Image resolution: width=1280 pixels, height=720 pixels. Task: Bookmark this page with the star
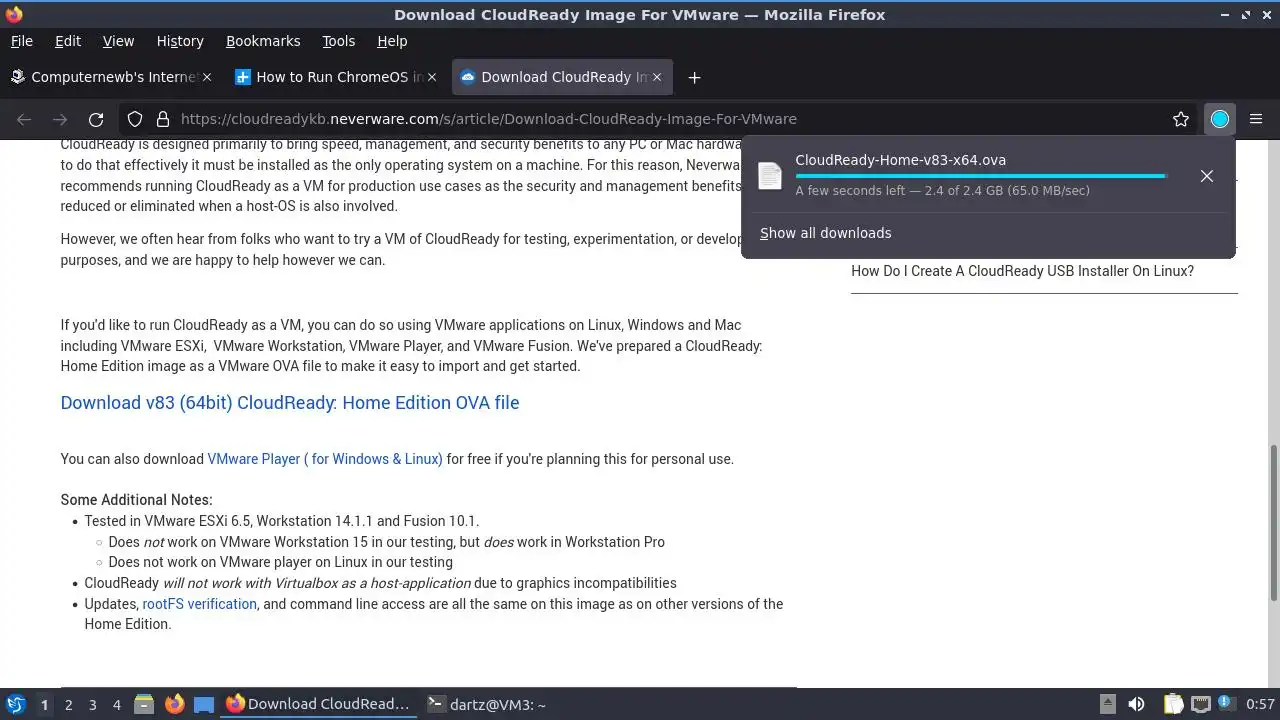click(x=1181, y=119)
